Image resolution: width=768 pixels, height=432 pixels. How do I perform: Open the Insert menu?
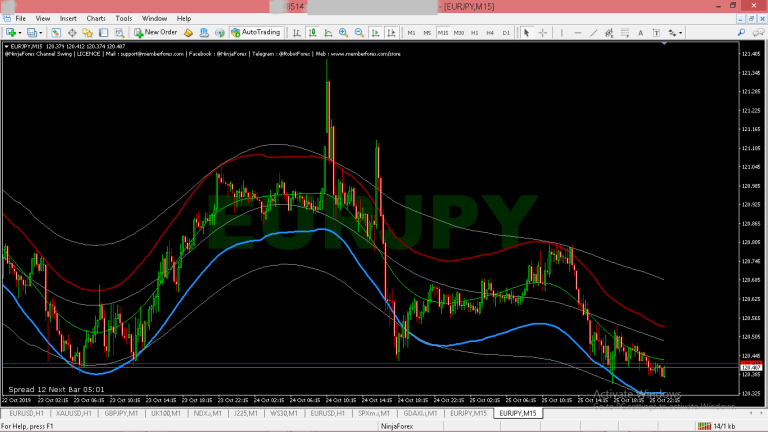[x=68, y=18]
